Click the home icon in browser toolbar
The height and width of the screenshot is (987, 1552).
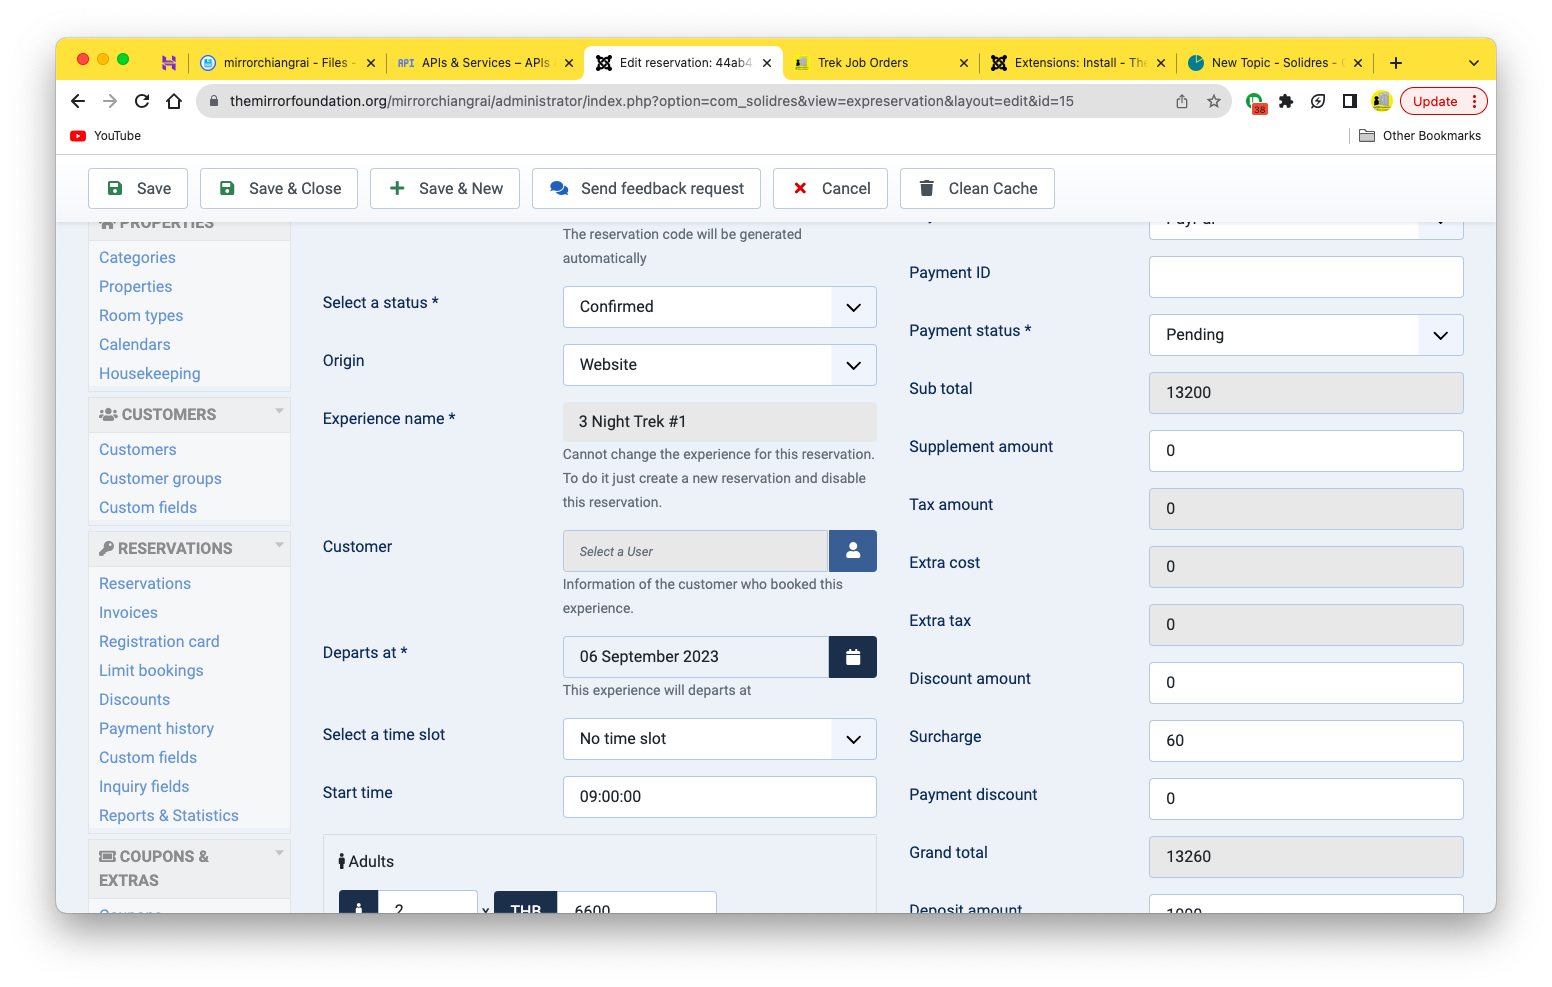tap(174, 101)
